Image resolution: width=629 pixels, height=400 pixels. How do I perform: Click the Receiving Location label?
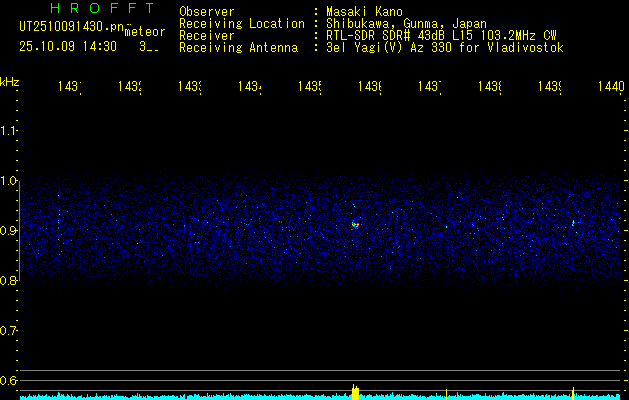pyautogui.click(x=242, y=24)
